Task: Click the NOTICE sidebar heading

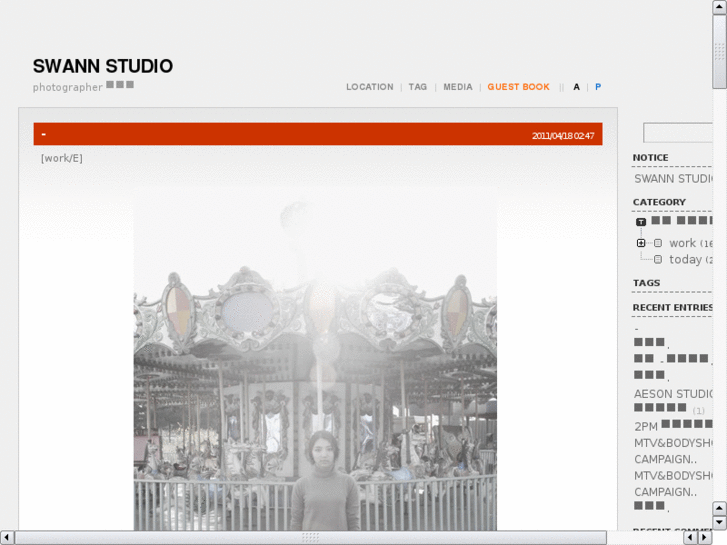Action: tap(650, 158)
